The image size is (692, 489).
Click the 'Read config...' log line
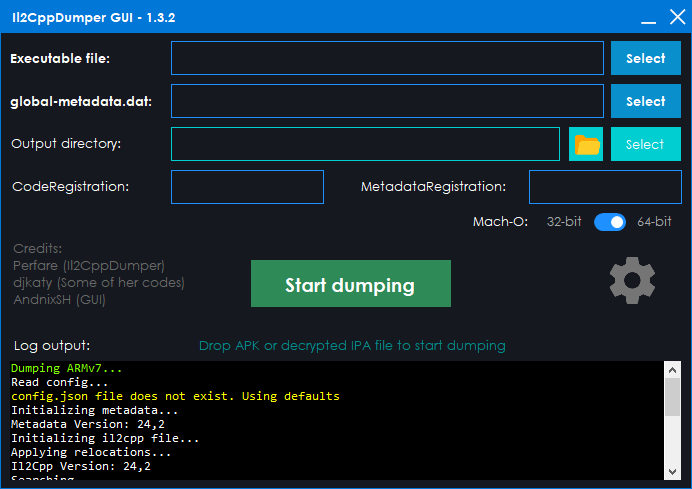(x=60, y=382)
